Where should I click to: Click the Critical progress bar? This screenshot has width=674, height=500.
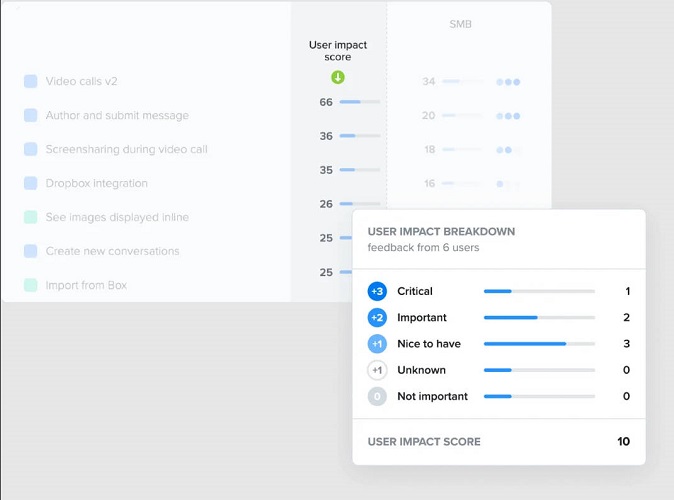click(538, 292)
